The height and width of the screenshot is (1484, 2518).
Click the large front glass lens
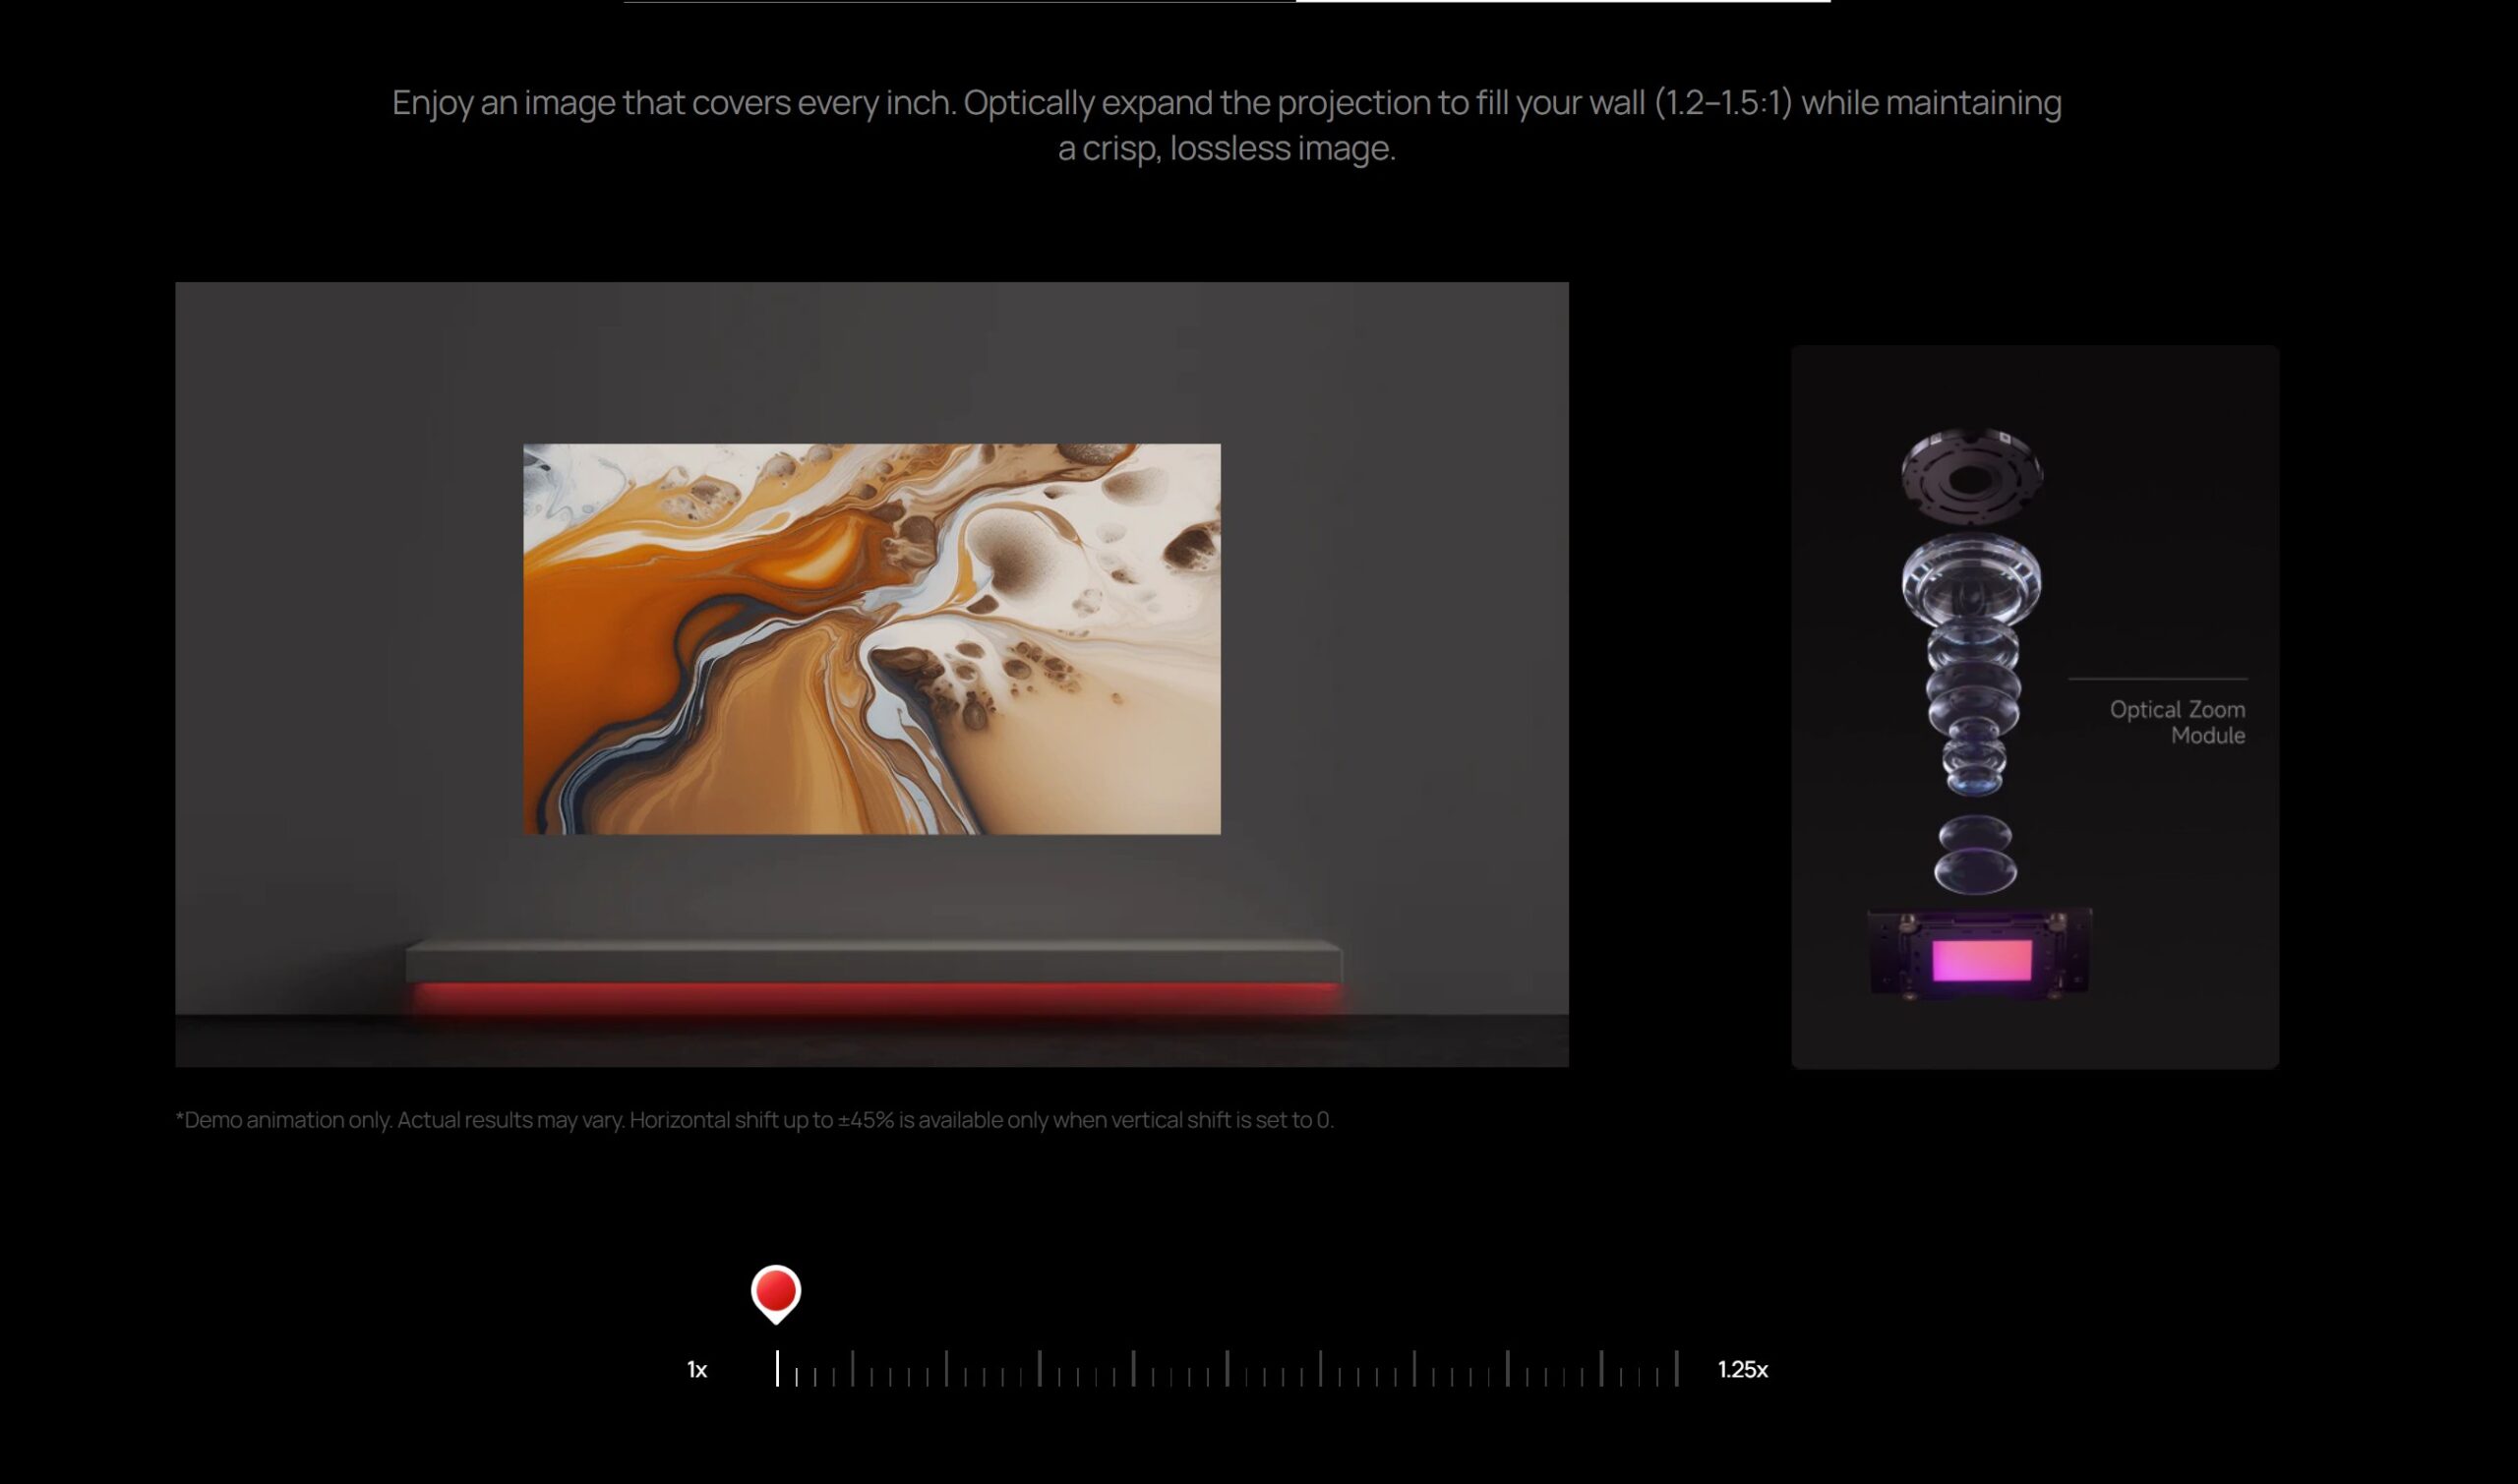(1971, 581)
